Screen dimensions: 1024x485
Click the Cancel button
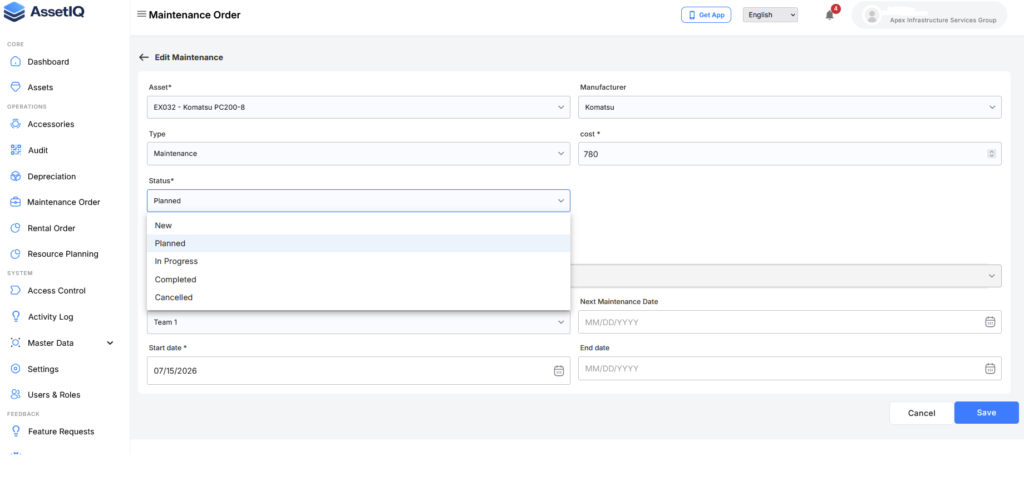pos(921,413)
